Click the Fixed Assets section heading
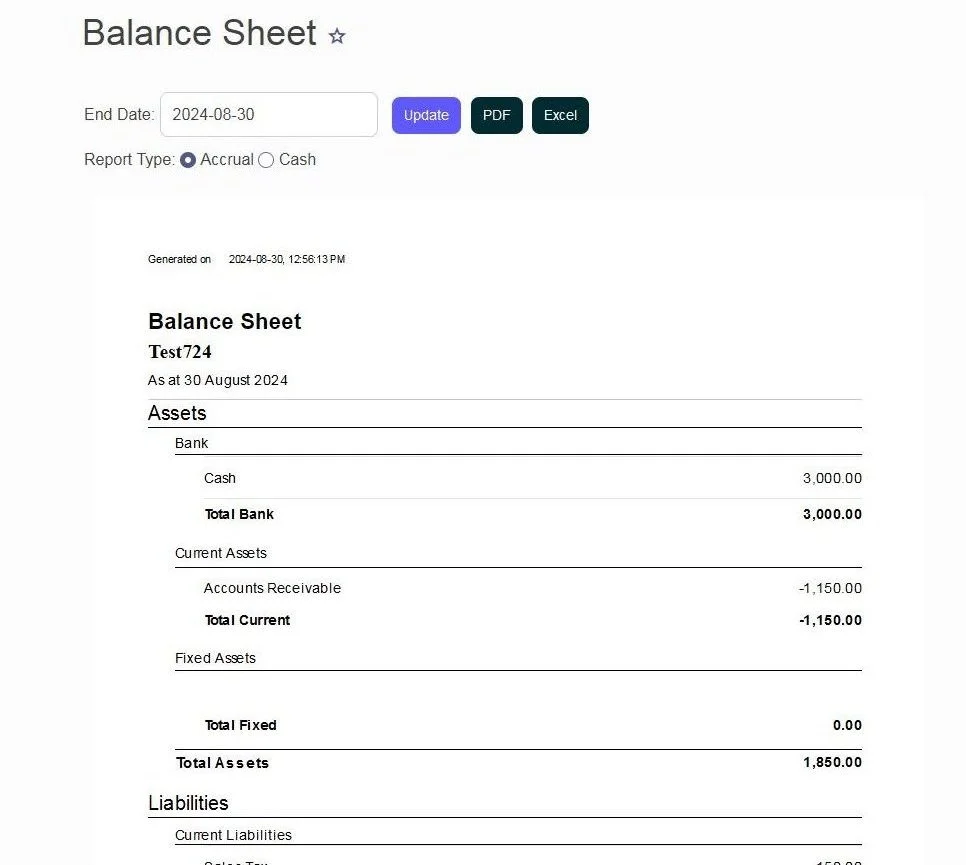The width and height of the screenshot is (966, 865). tap(215, 658)
